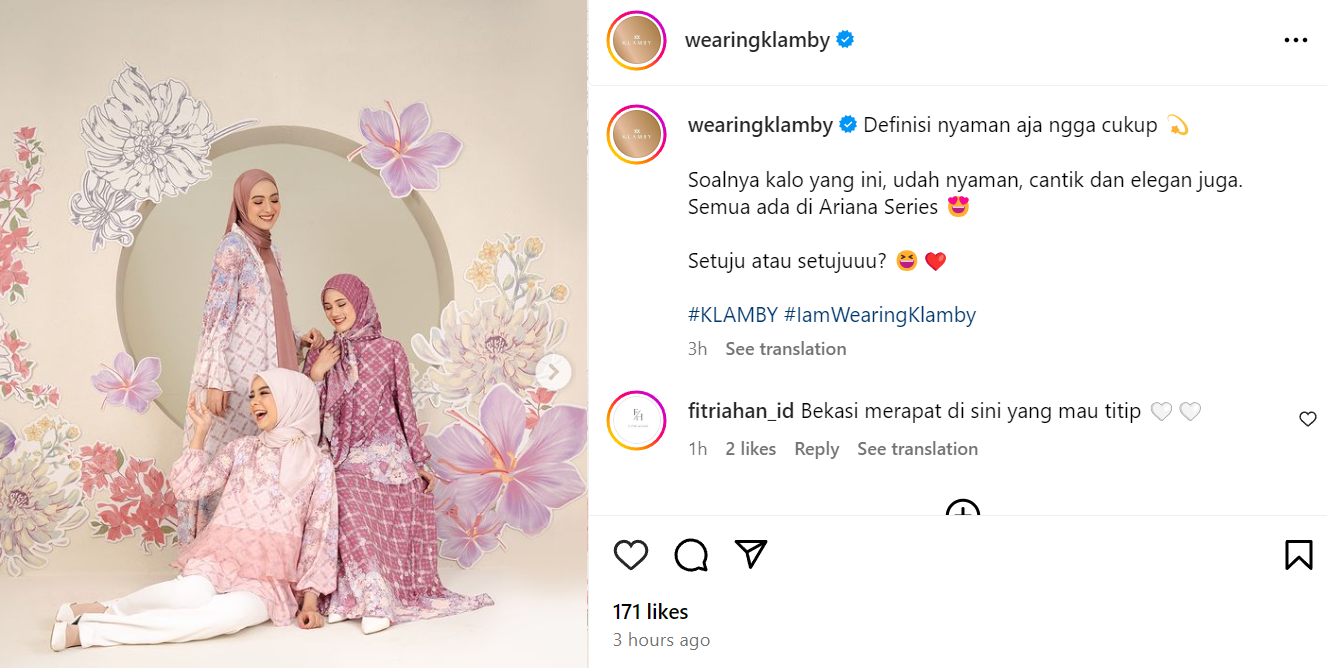Screen dimensions: 1327x668
Task: Open comments with the speech bubble icon
Action: 691,554
